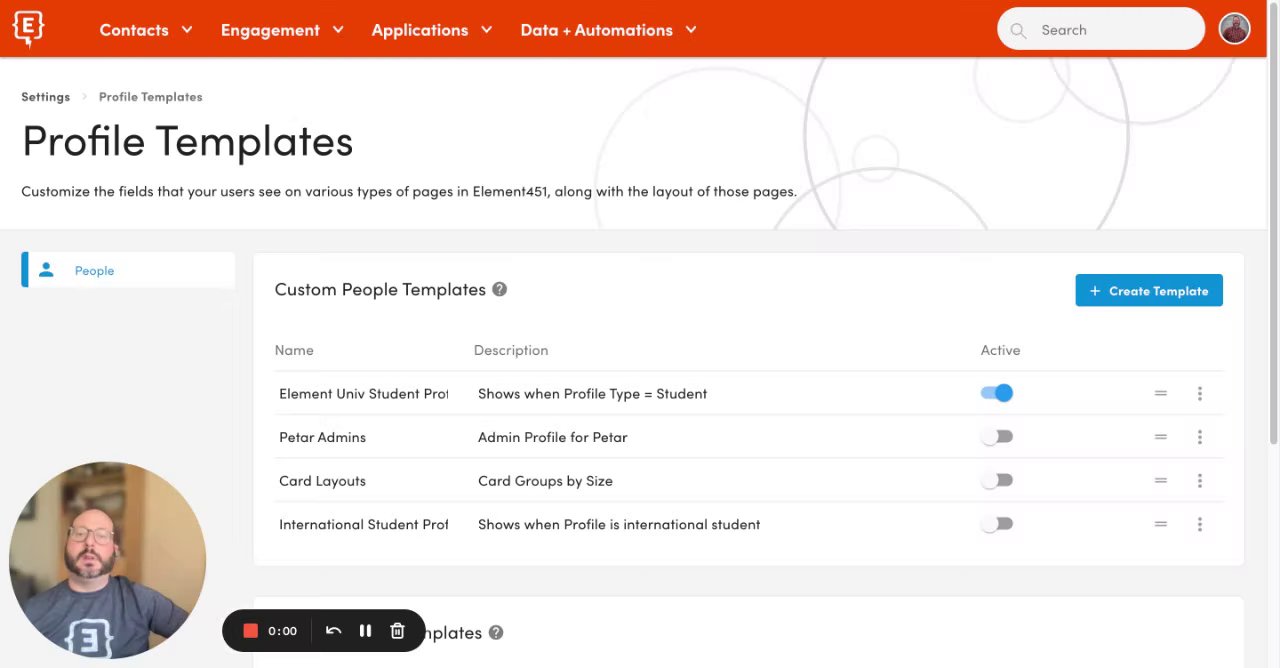Open more options for International Student row
The image size is (1280, 668).
(1199, 524)
